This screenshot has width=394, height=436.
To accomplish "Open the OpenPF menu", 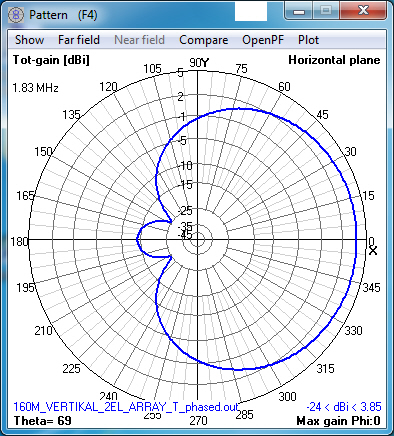I will pyautogui.click(x=263, y=40).
